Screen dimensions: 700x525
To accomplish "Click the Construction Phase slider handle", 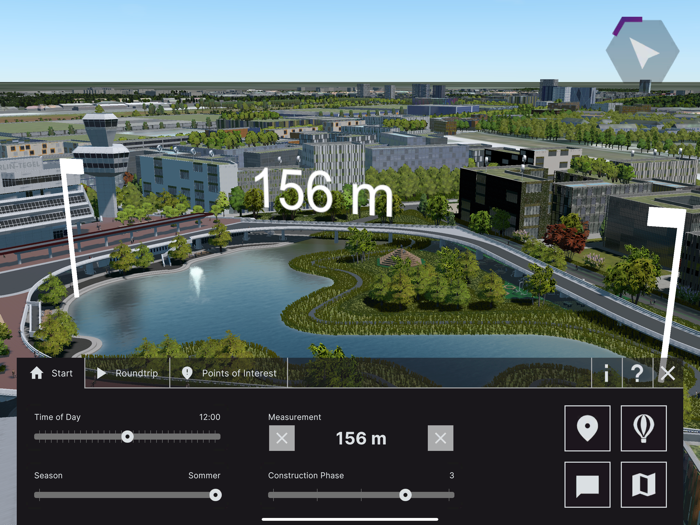I will 405,495.
